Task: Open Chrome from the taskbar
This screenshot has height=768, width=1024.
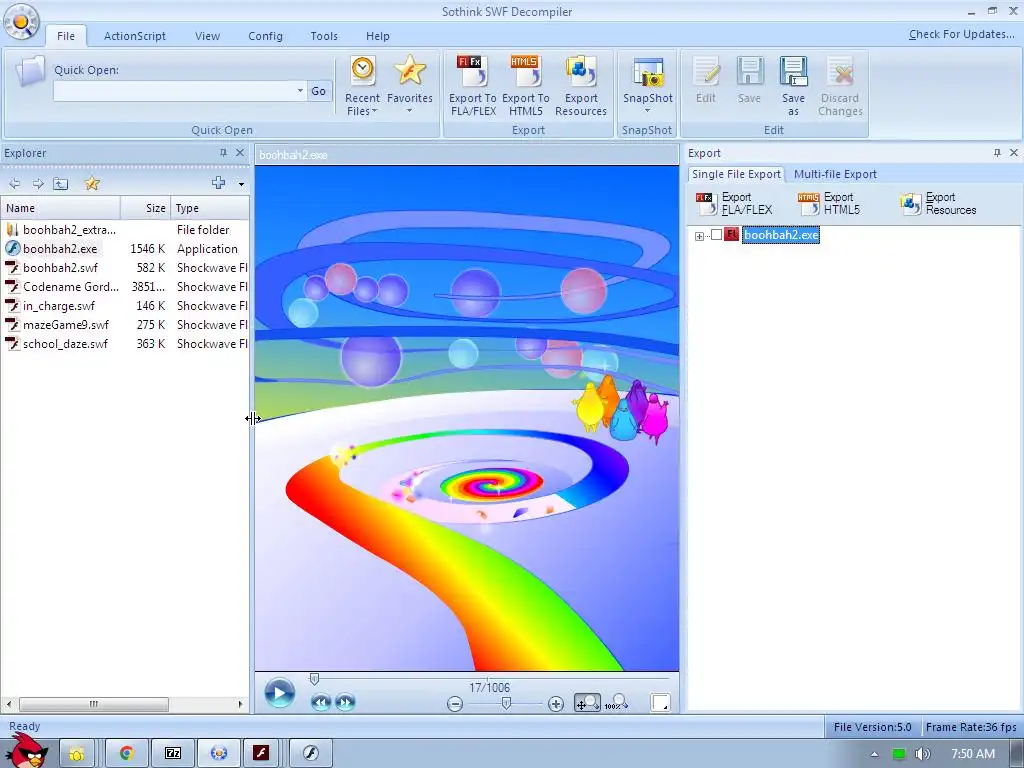Action: tap(127, 753)
